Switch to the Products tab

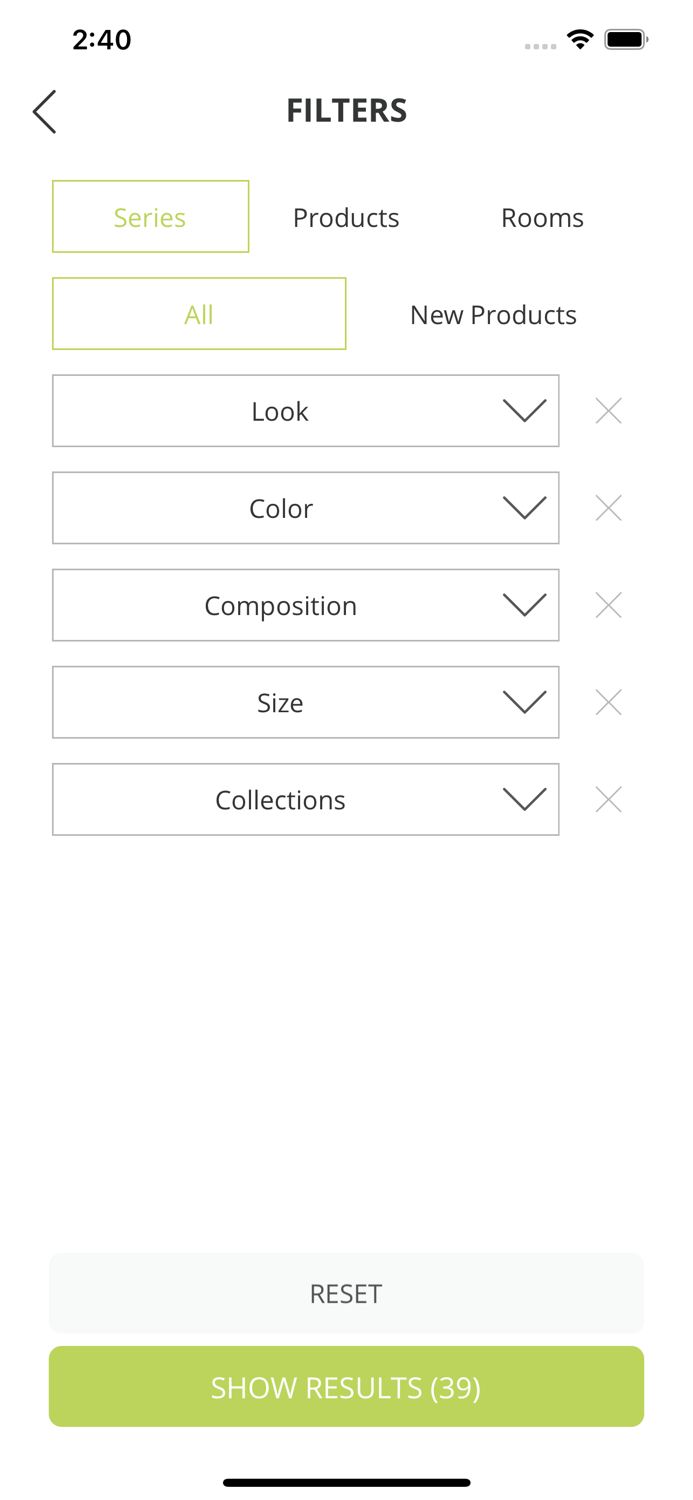pyautogui.click(x=346, y=217)
